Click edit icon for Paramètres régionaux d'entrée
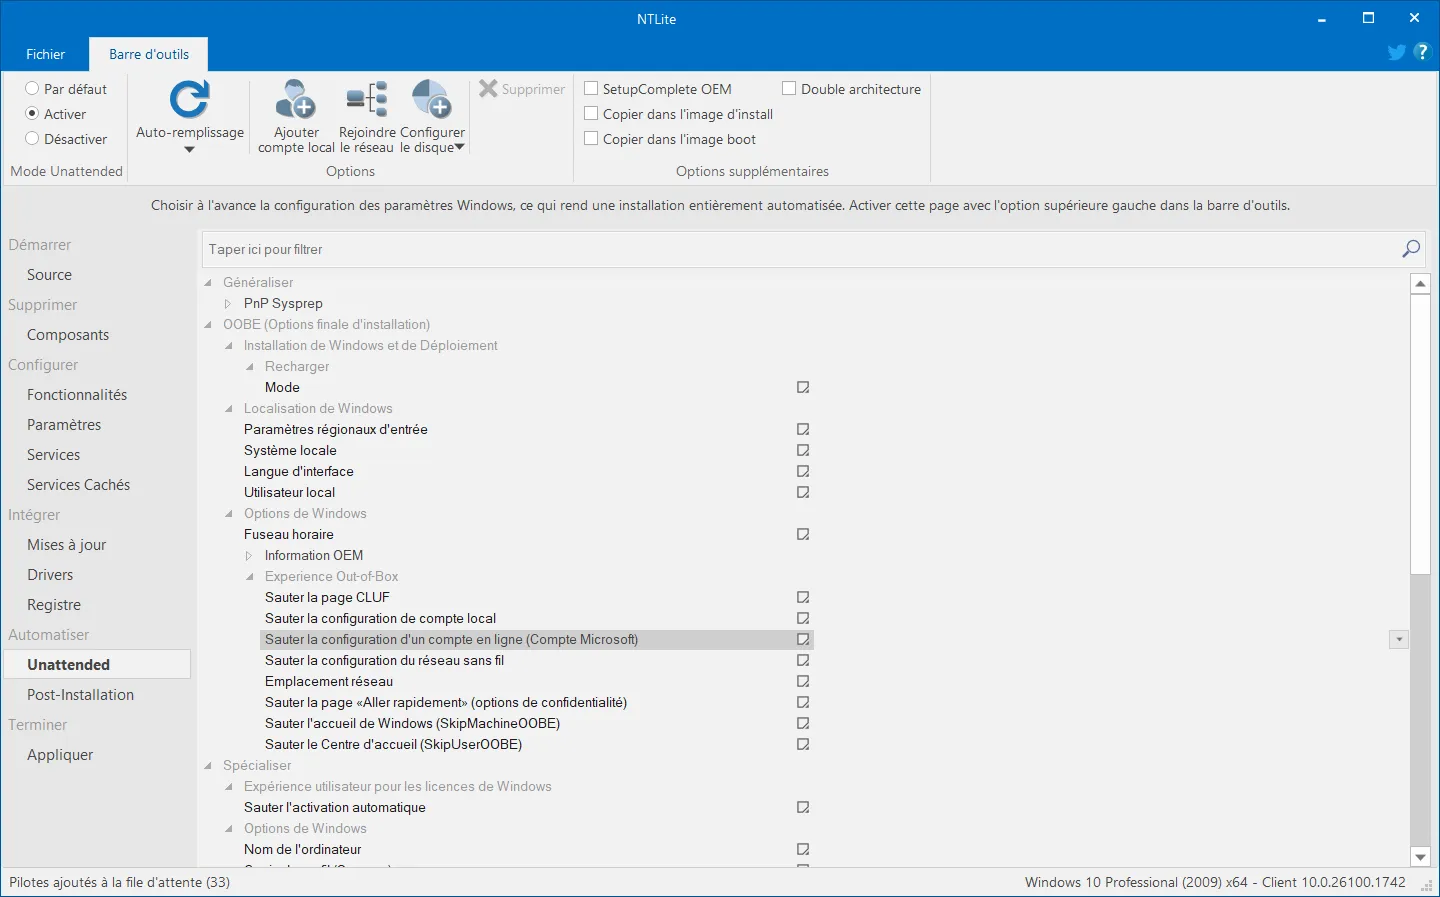The width and height of the screenshot is (1440, 897). (803, 429)
